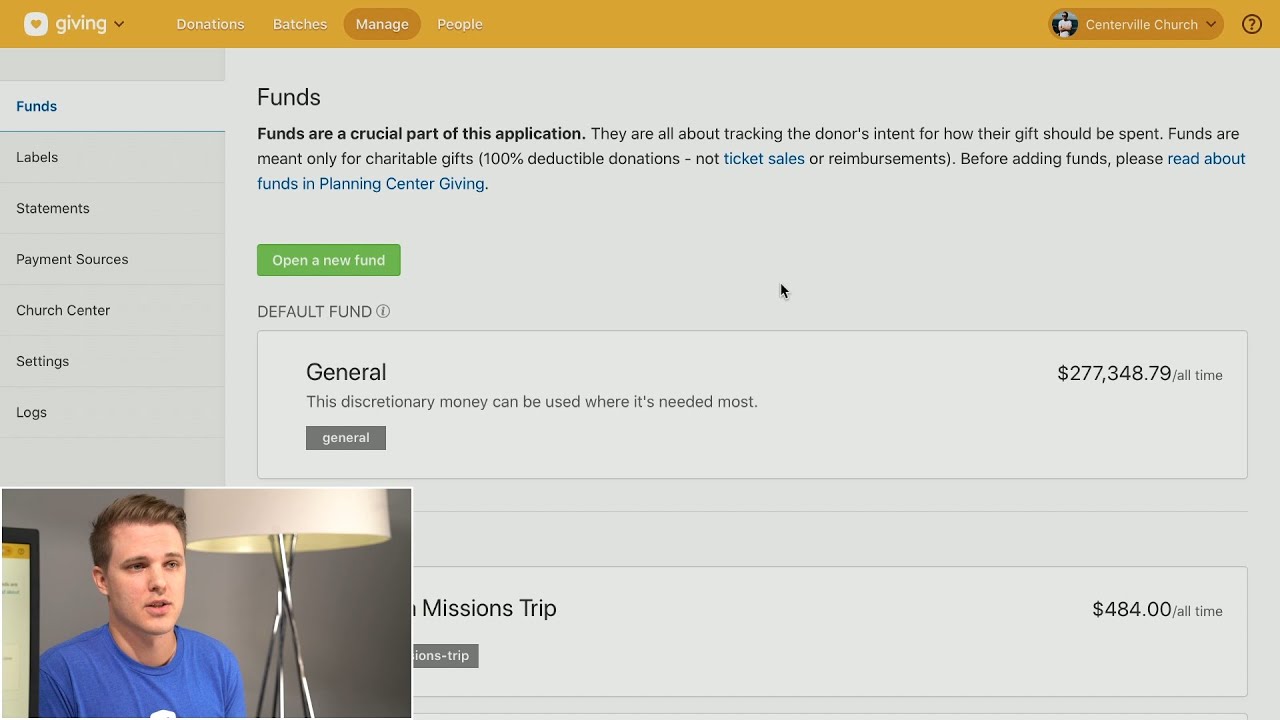This screenshot has height=720, width=1280.
Task: Switch to the Batches tab
Action: click(300, 24)
